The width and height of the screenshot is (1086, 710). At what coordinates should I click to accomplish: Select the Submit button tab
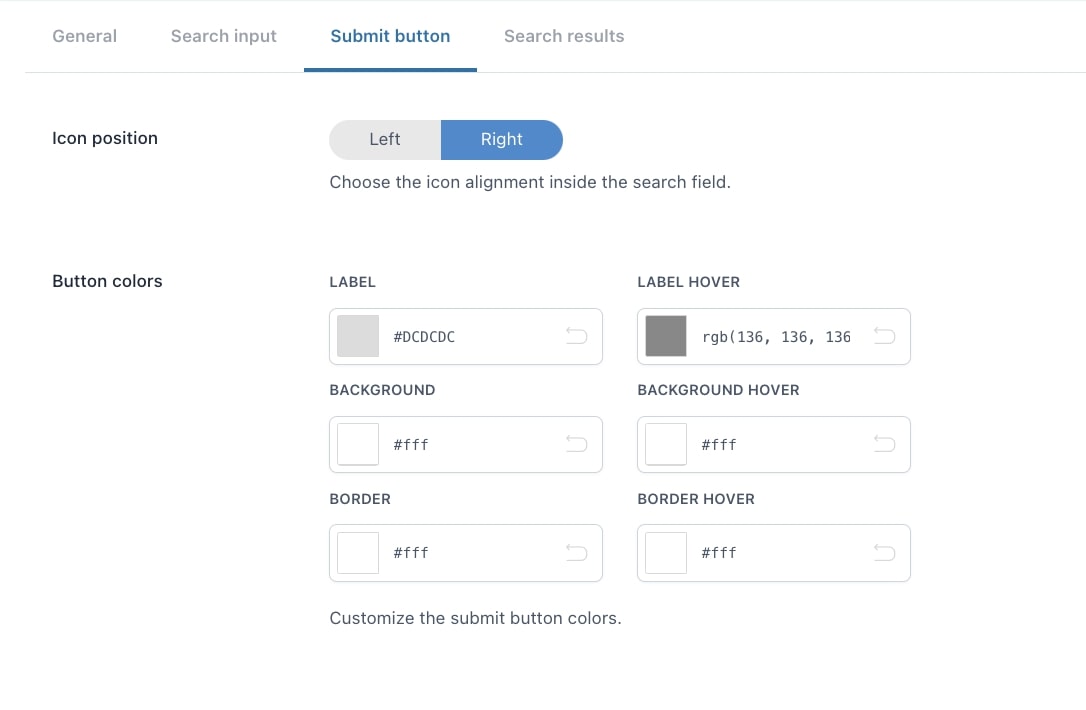pyautogui.click(x=390, y=36)
